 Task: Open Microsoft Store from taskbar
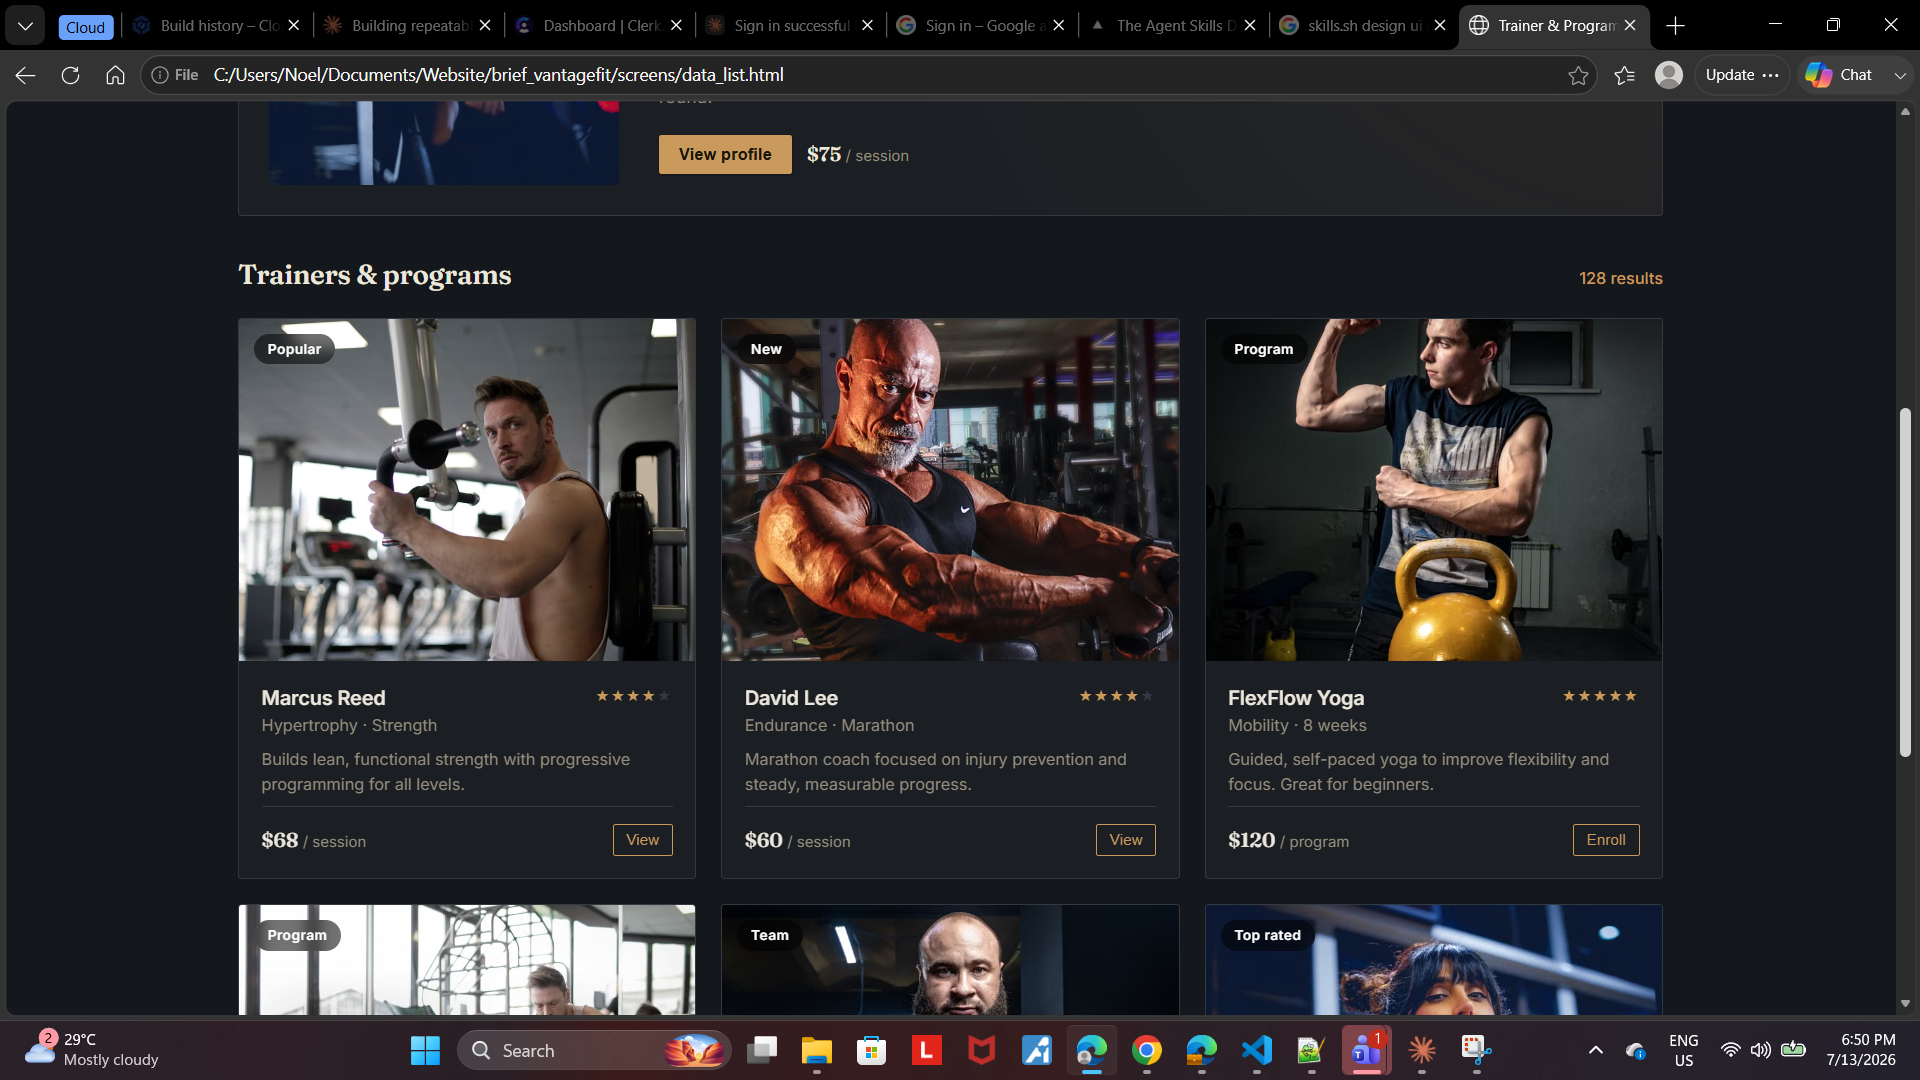(x=872, y=1050)
